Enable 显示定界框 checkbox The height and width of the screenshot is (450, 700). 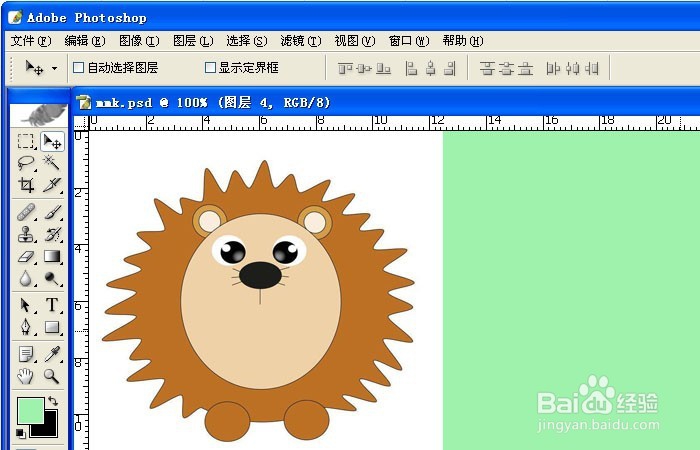[210, 67]
